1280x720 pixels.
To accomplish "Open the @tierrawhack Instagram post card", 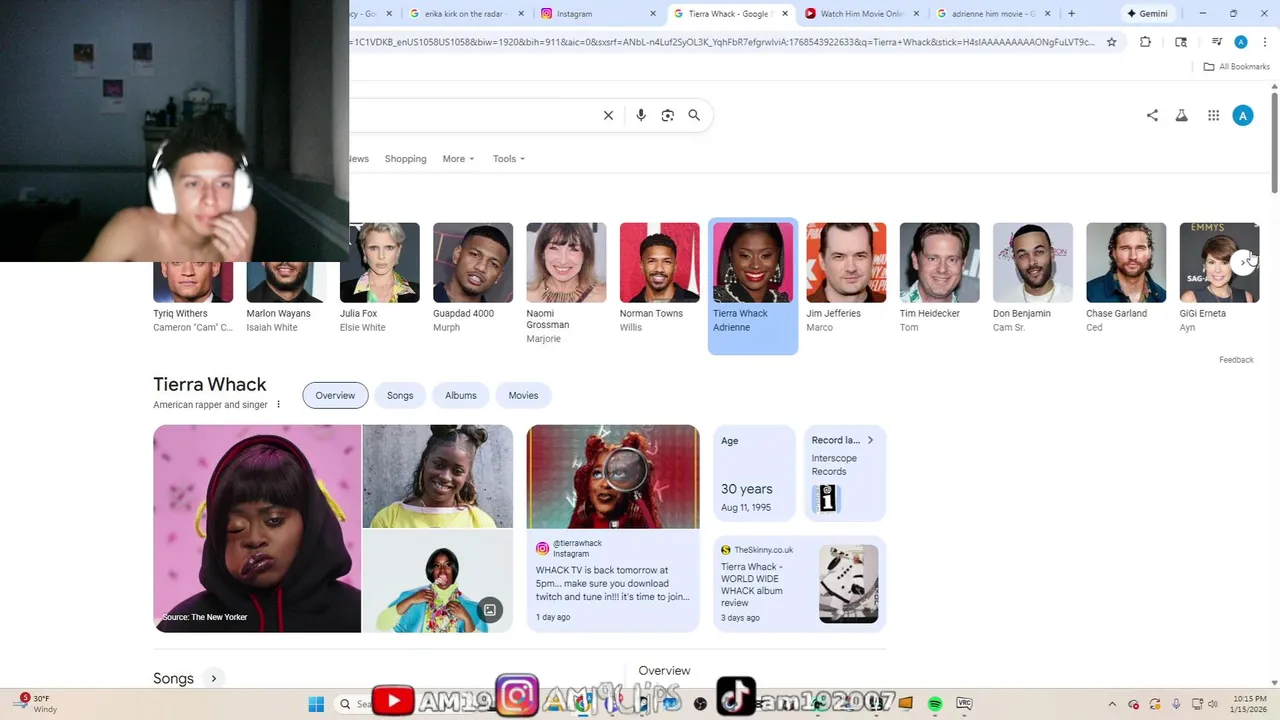I will 613,528.
